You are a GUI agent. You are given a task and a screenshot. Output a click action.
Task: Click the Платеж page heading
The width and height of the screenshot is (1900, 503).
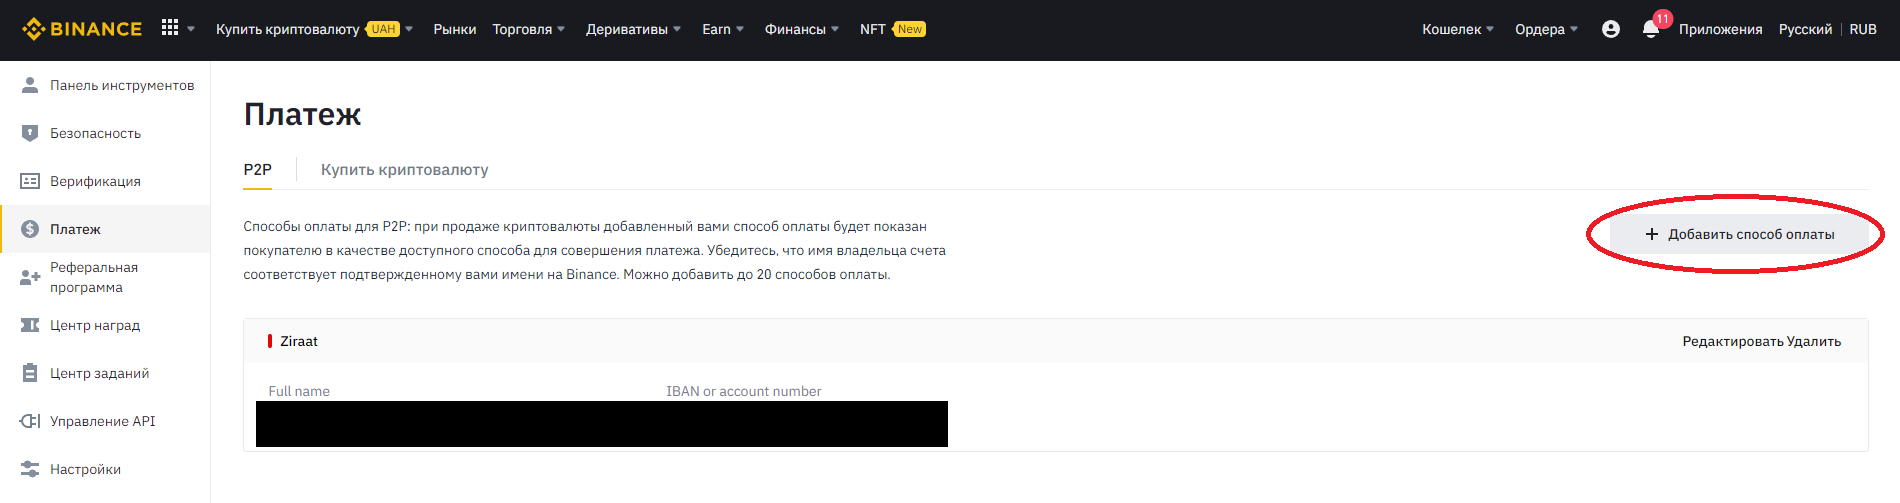coord(302,114)
